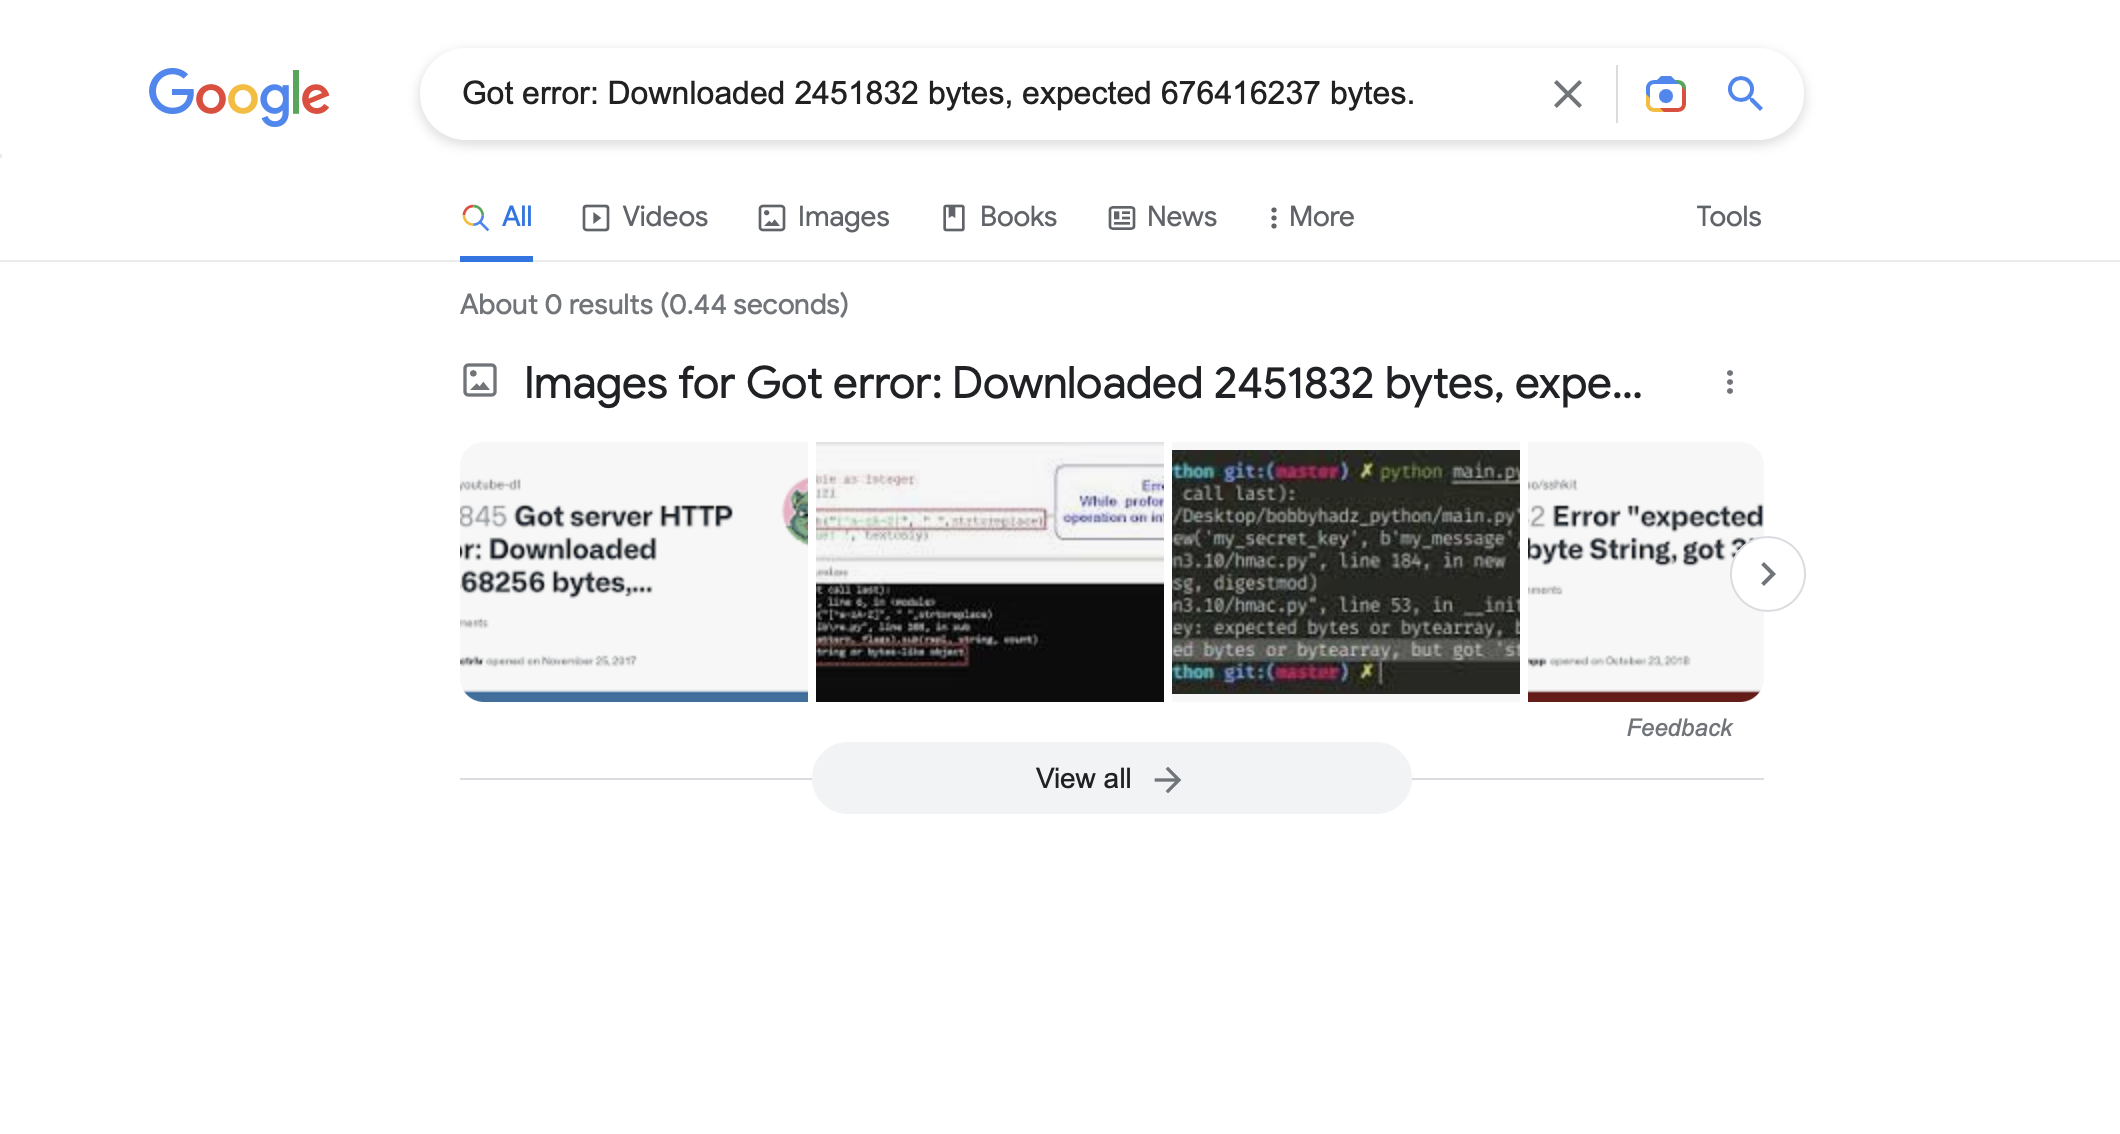
Task: Click the Images tab picture icon
Action: (x=771, y=216)
